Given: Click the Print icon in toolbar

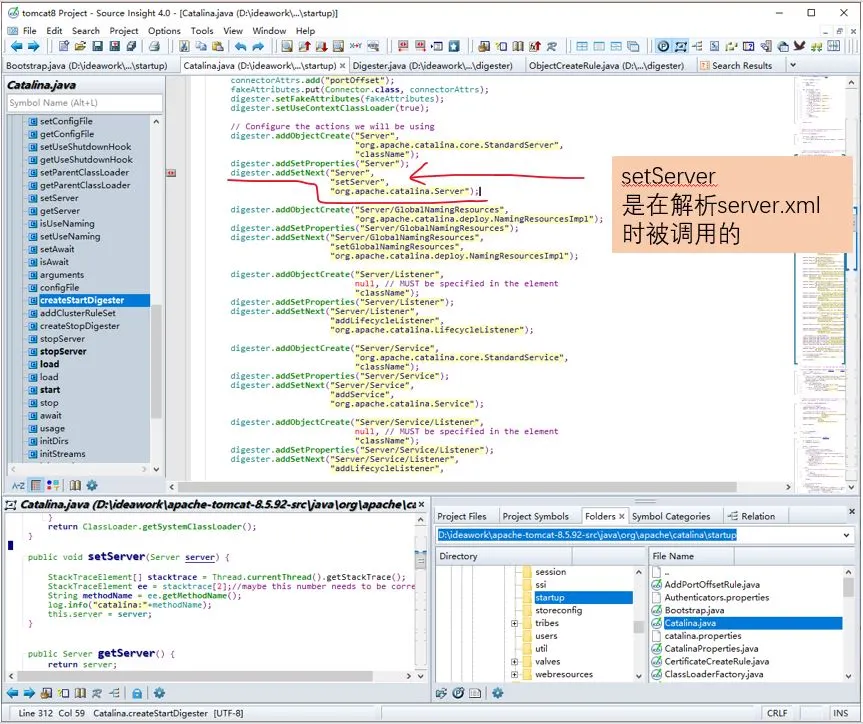Looking at the screenshot, I should point(155,46).
